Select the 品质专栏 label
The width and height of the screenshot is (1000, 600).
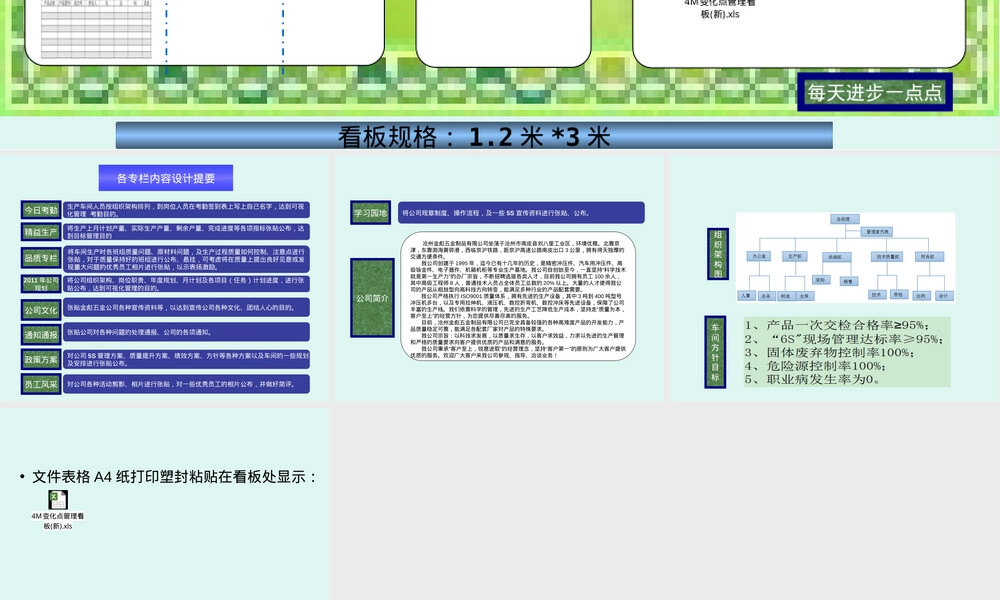point(41,258)
